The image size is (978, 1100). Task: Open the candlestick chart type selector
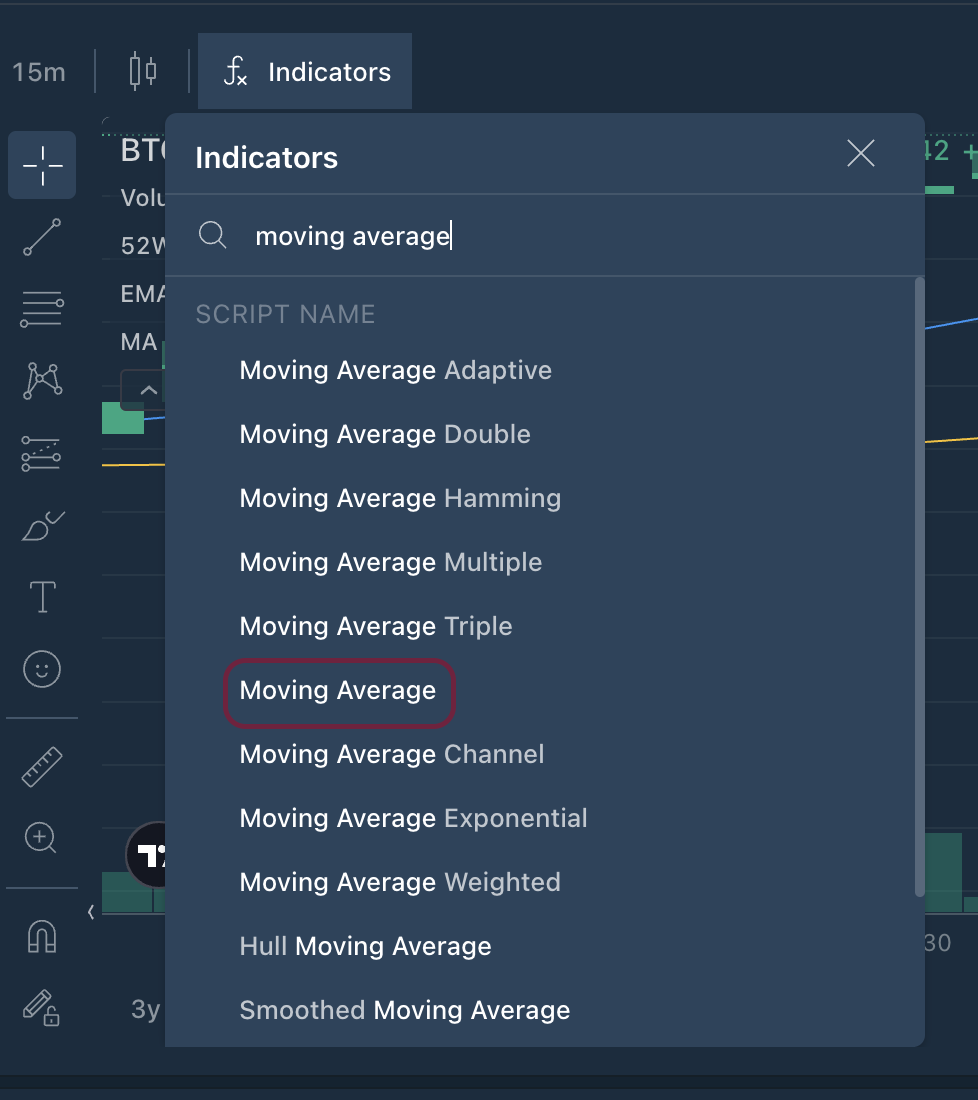point(143,72)
